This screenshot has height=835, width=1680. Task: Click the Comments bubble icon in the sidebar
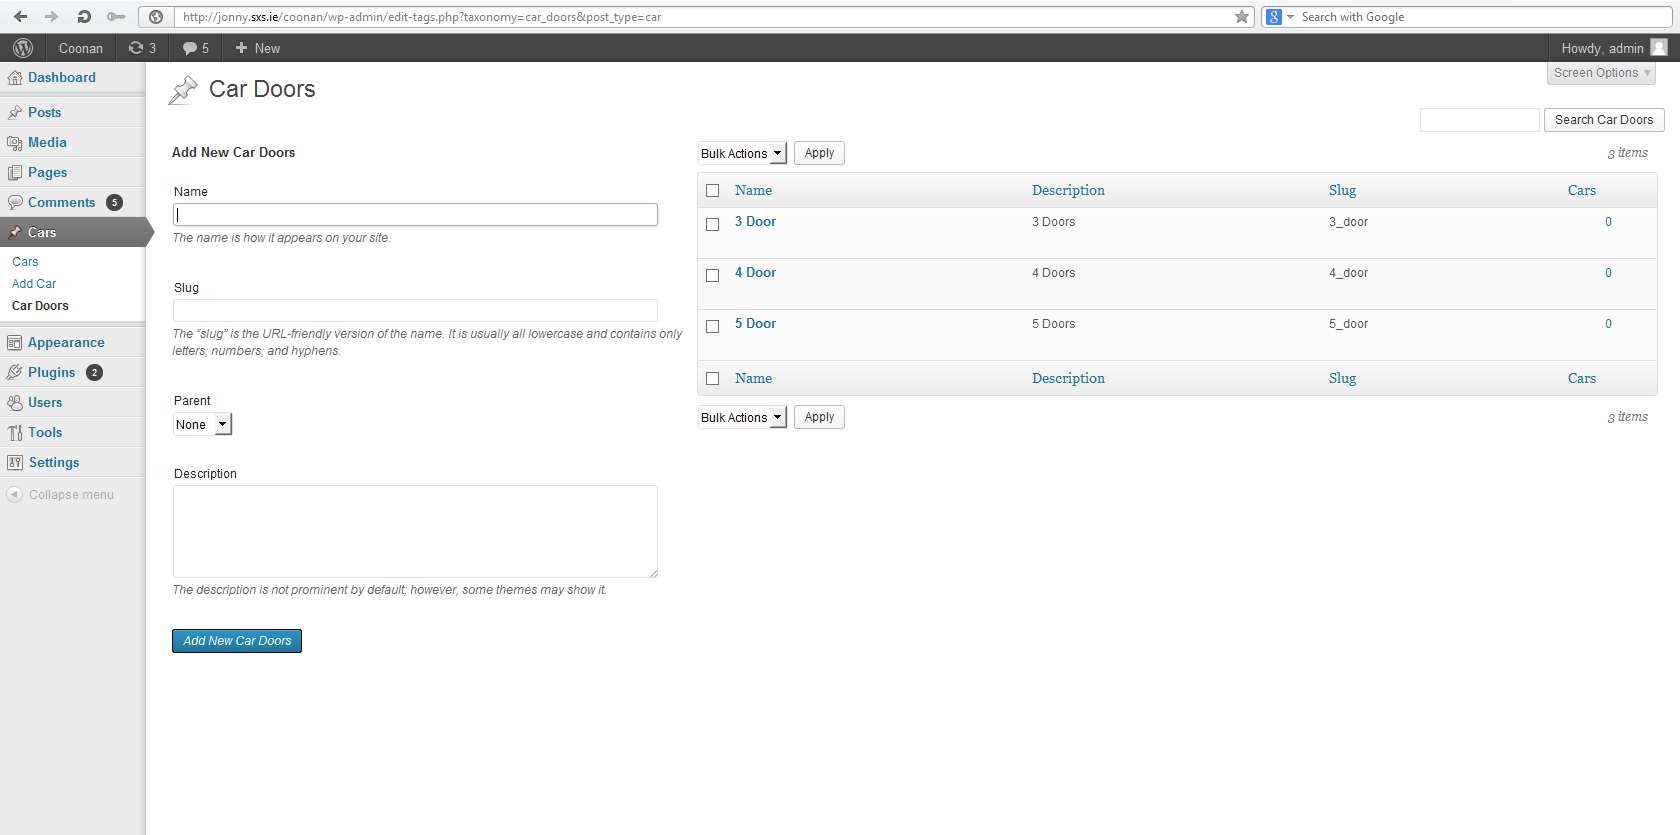point(14,202)
